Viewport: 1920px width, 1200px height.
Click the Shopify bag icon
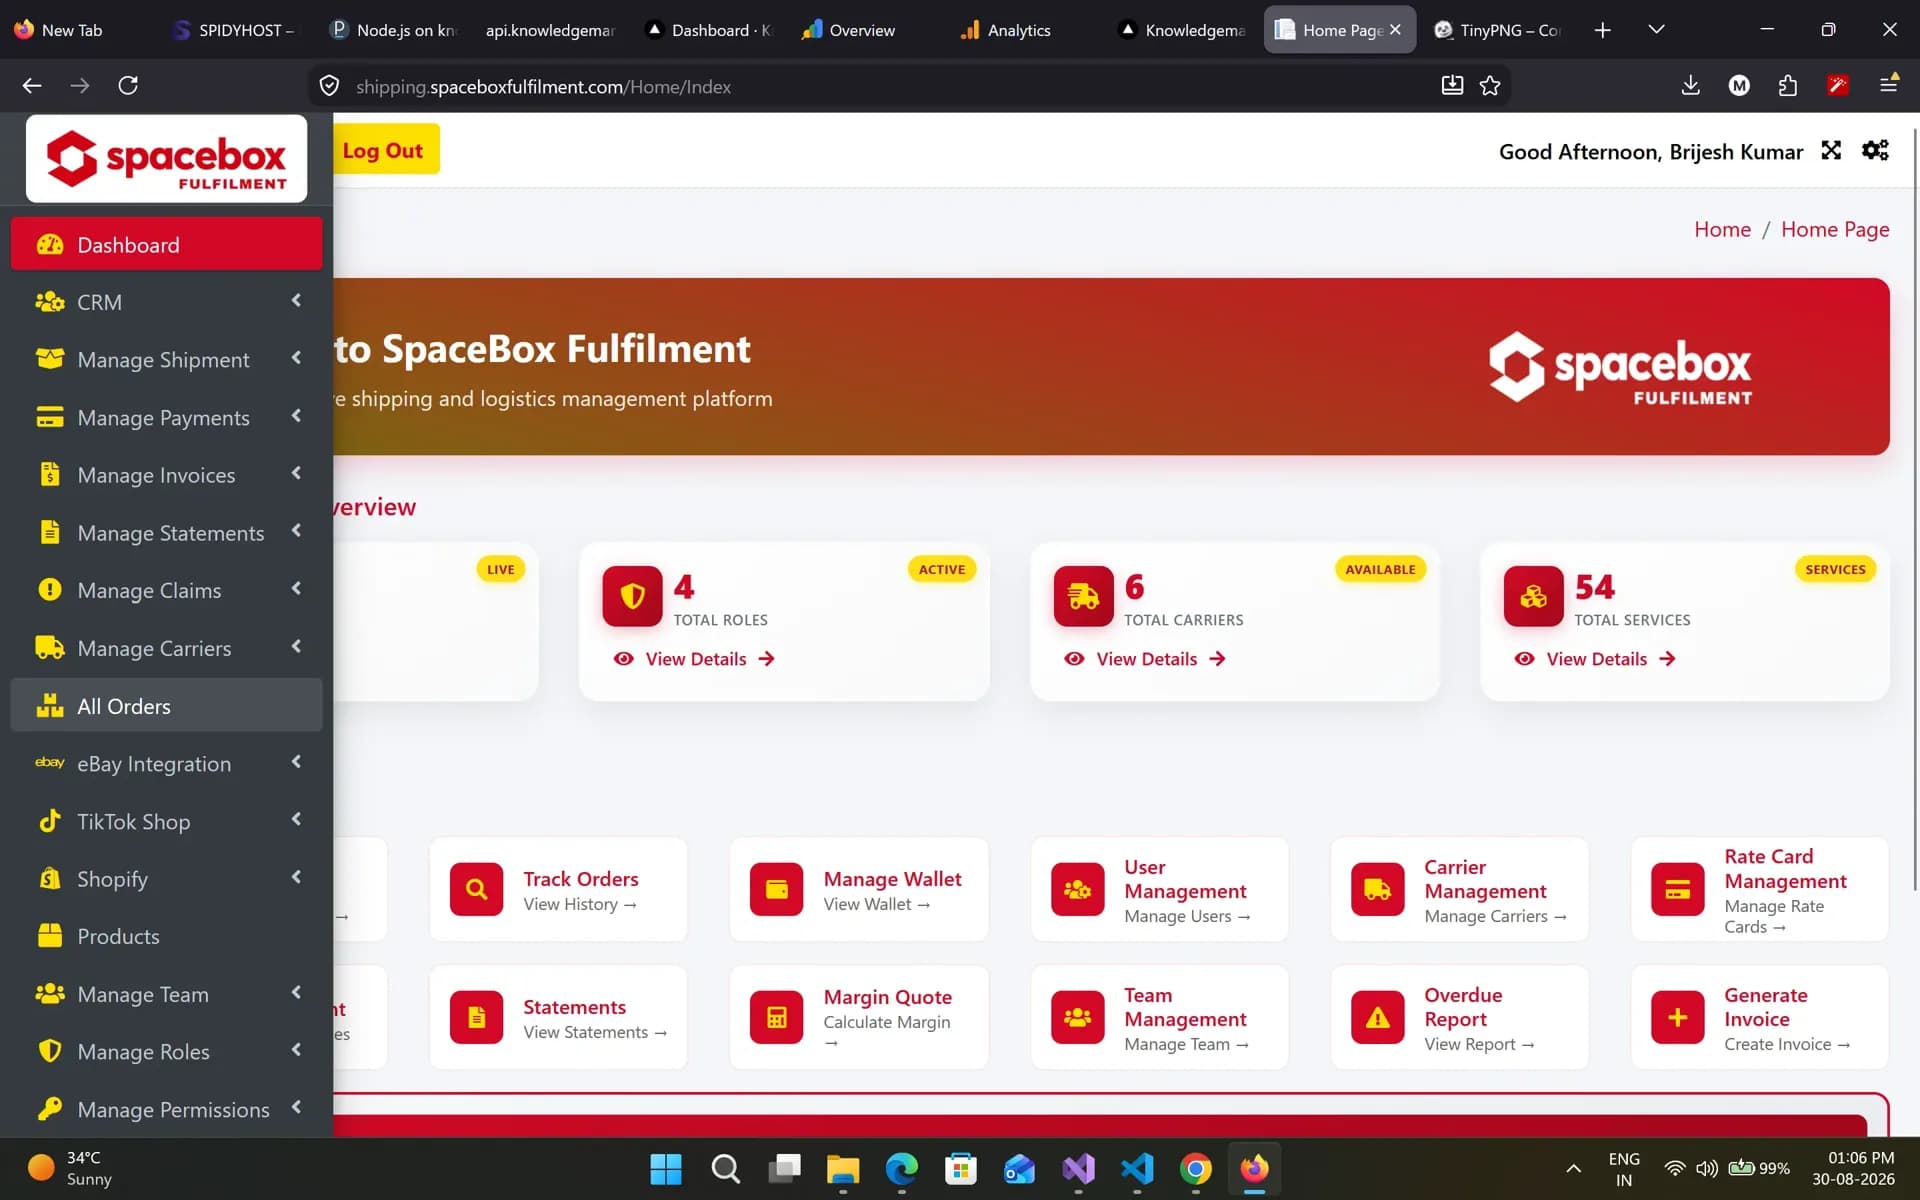click(50, 878)
